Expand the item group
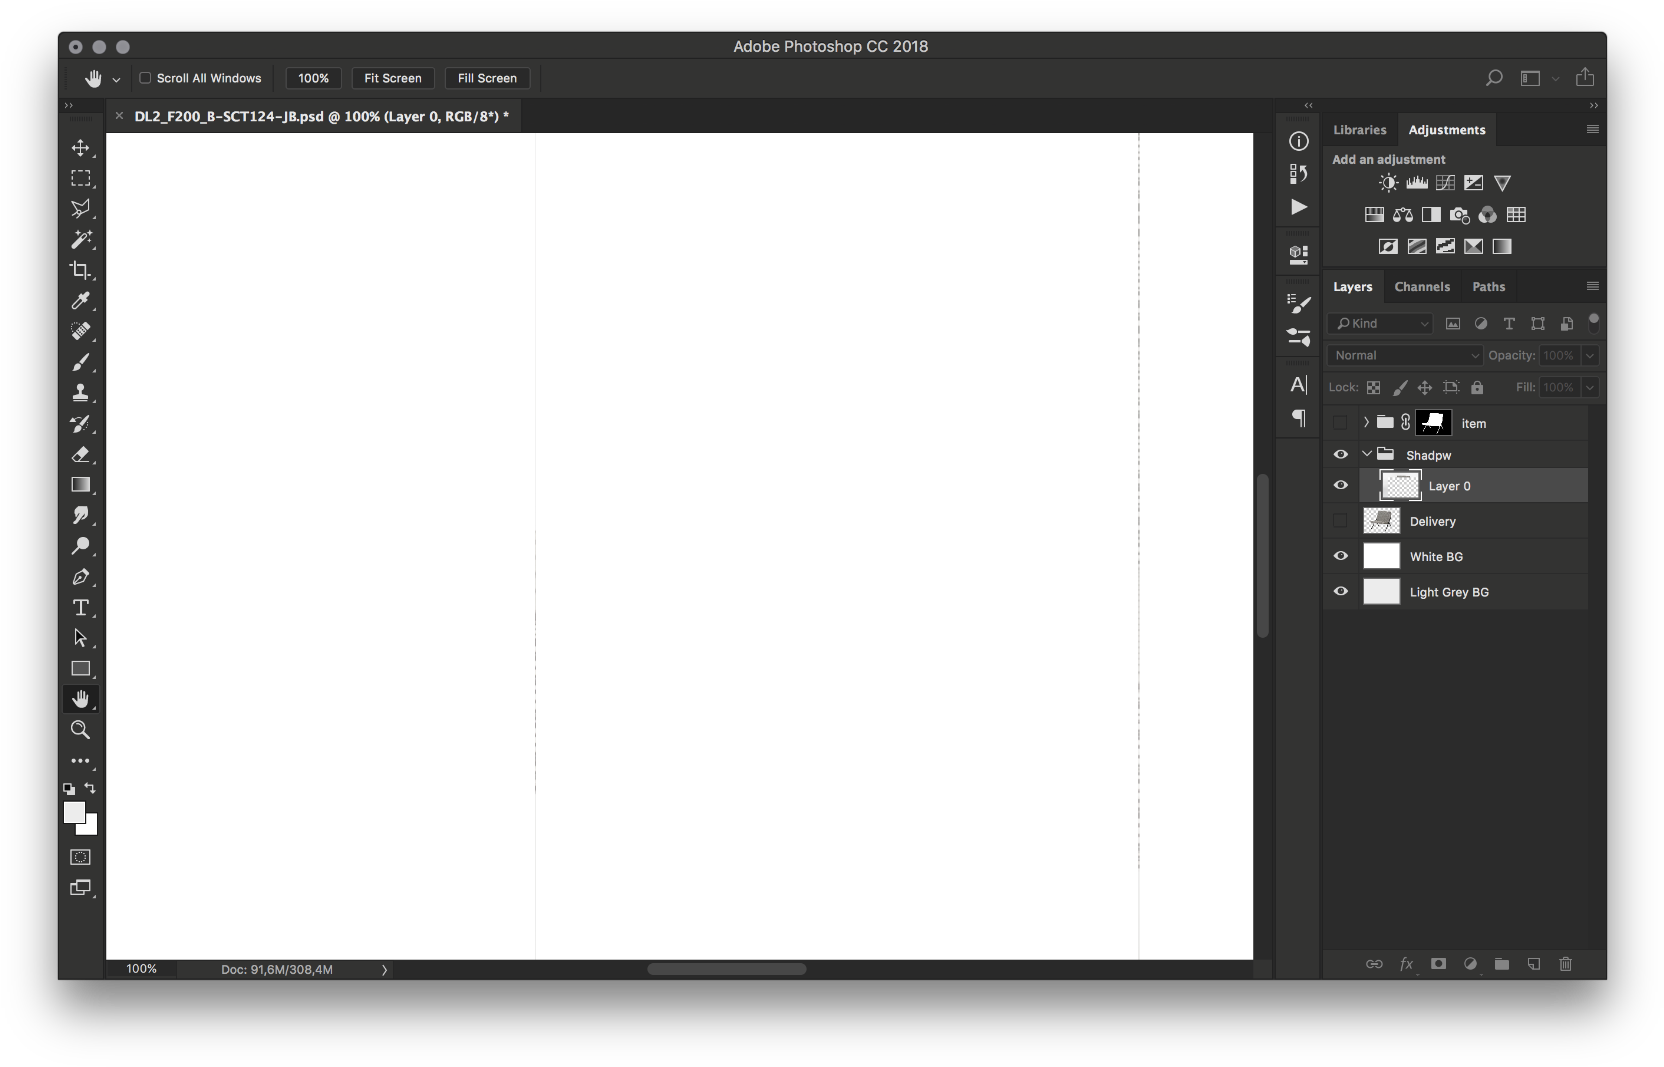Screen dimensions: 1664x1067 pos(1366,423)
